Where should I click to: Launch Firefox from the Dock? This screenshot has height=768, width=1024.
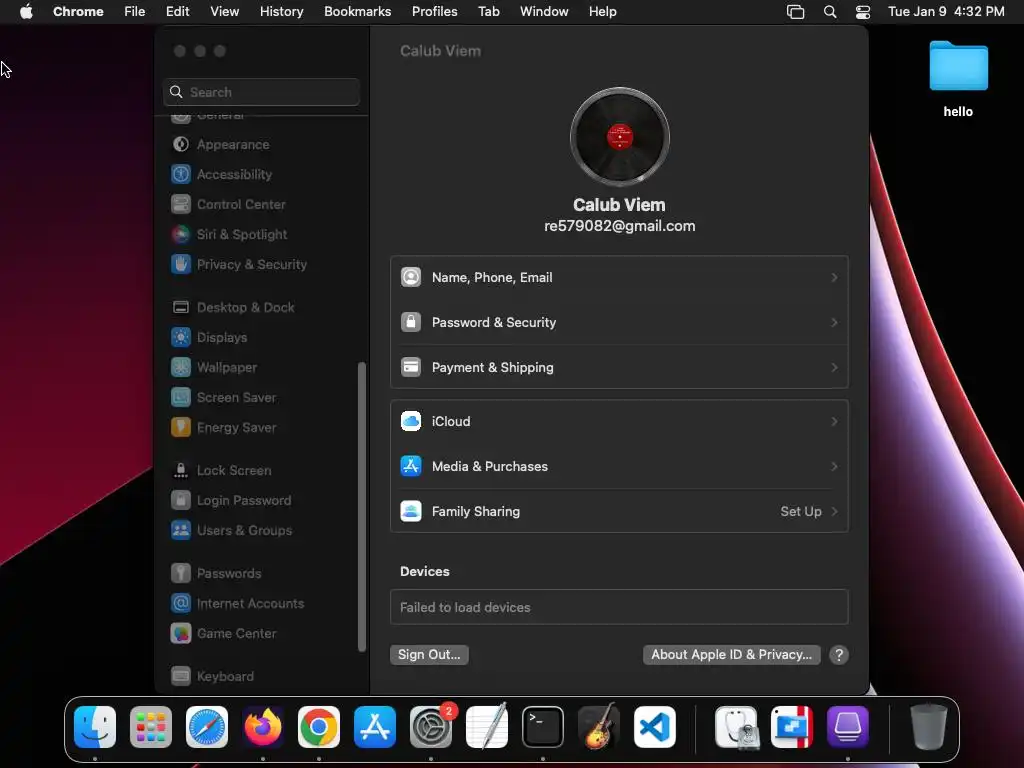[x=263, y=727]
